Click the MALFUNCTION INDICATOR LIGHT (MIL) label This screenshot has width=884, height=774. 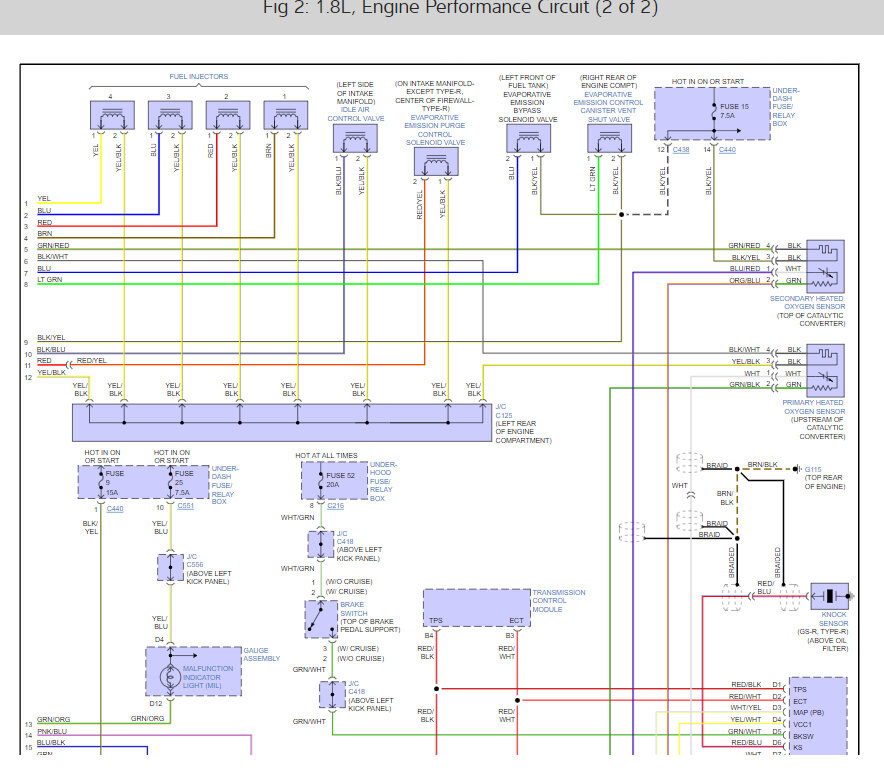(x=207, y=677)
